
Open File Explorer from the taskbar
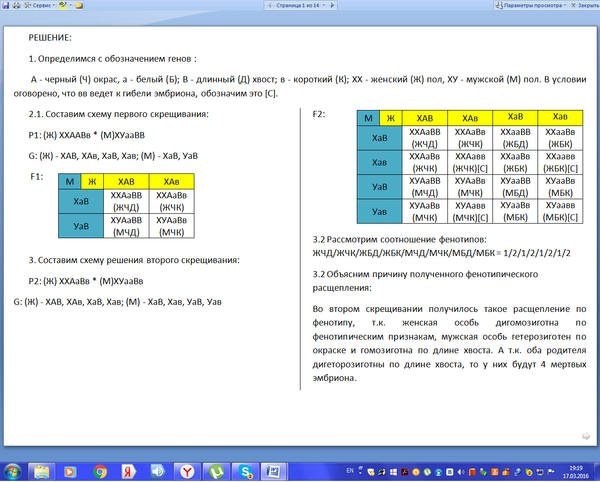[x=42, y=470]
